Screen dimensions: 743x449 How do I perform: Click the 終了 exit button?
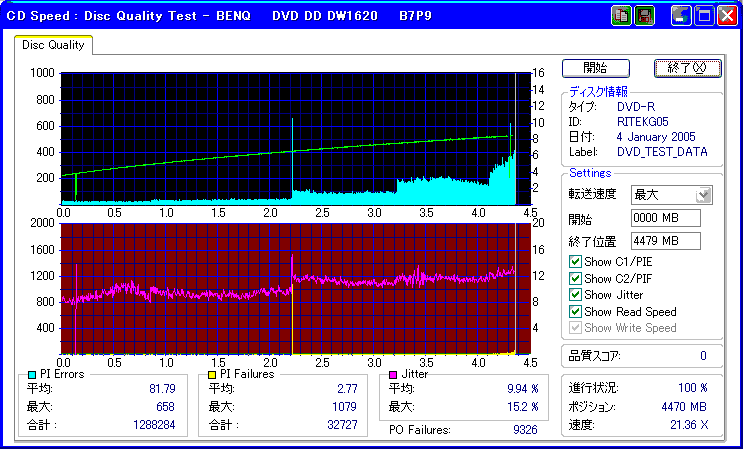(688, 68)
